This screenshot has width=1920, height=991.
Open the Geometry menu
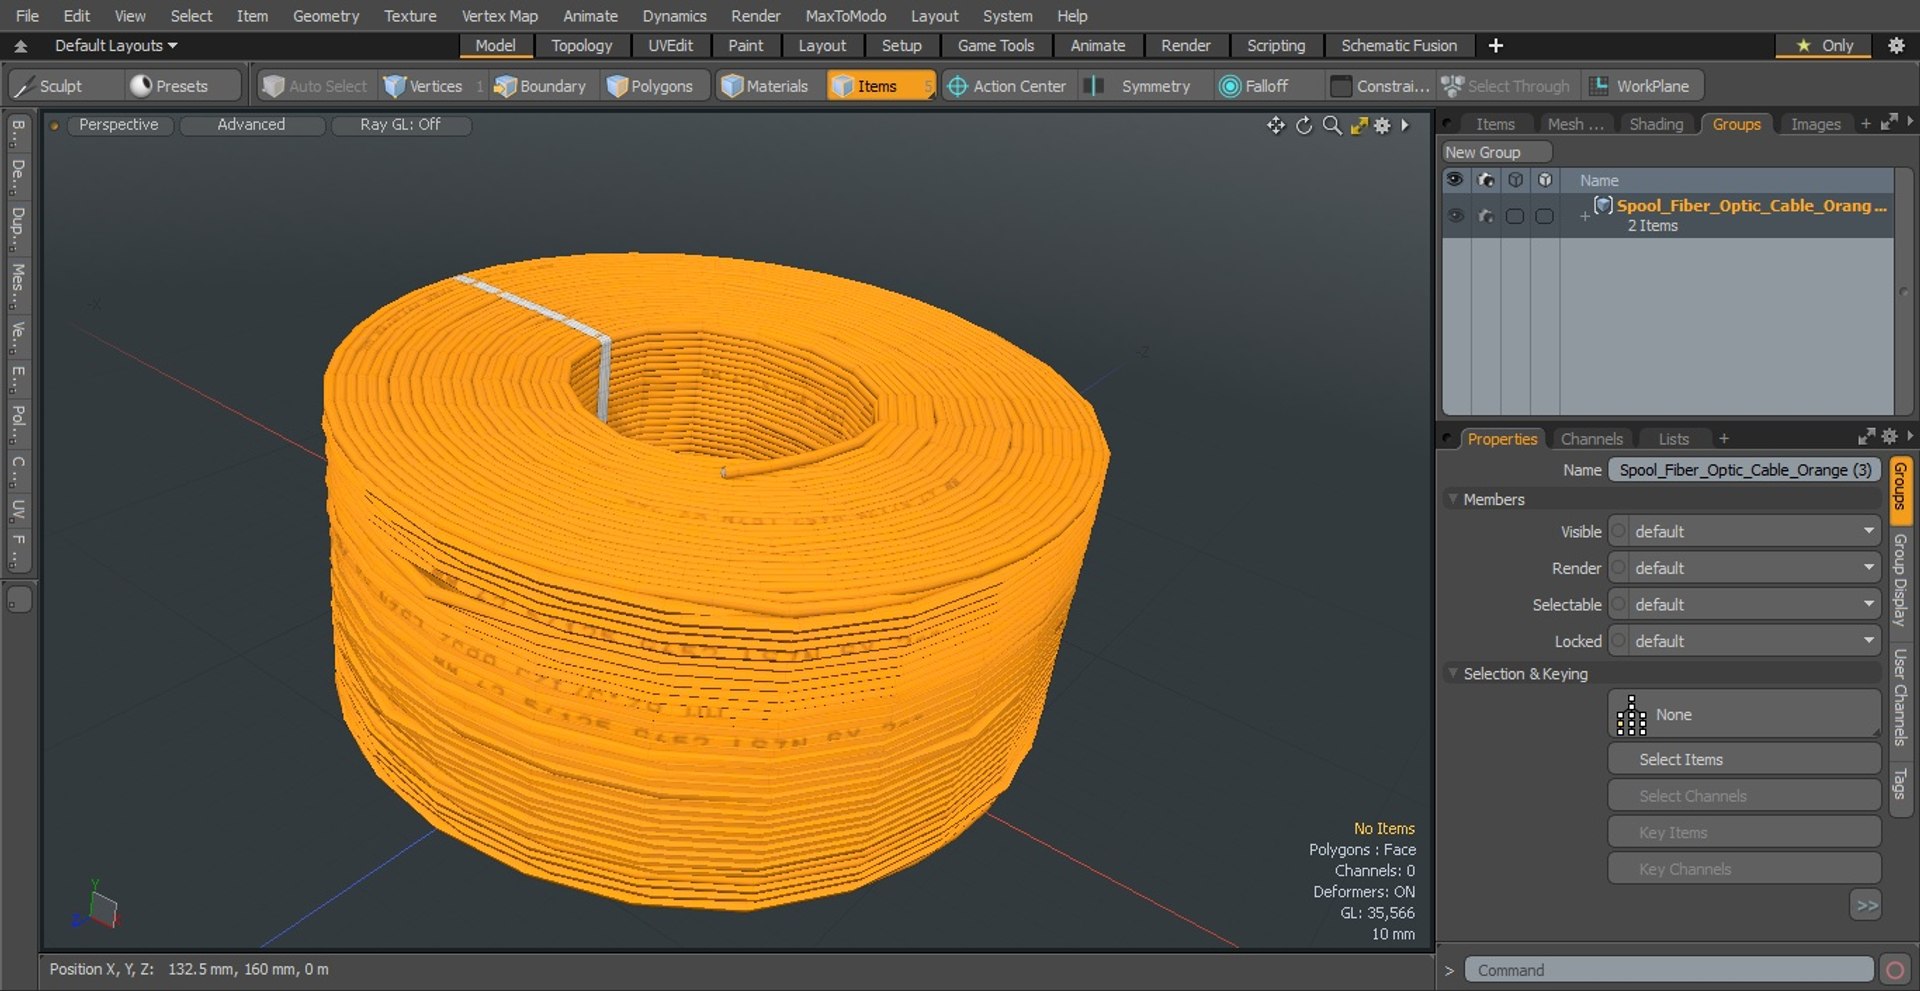pyautogui.click(x=325, y=16)
